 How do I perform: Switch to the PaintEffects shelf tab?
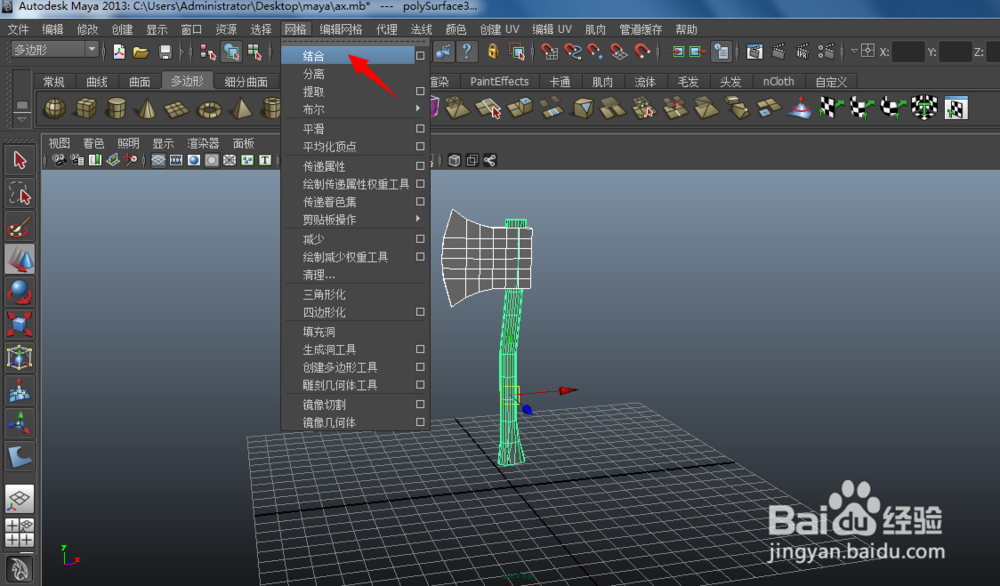click(499, 82)
